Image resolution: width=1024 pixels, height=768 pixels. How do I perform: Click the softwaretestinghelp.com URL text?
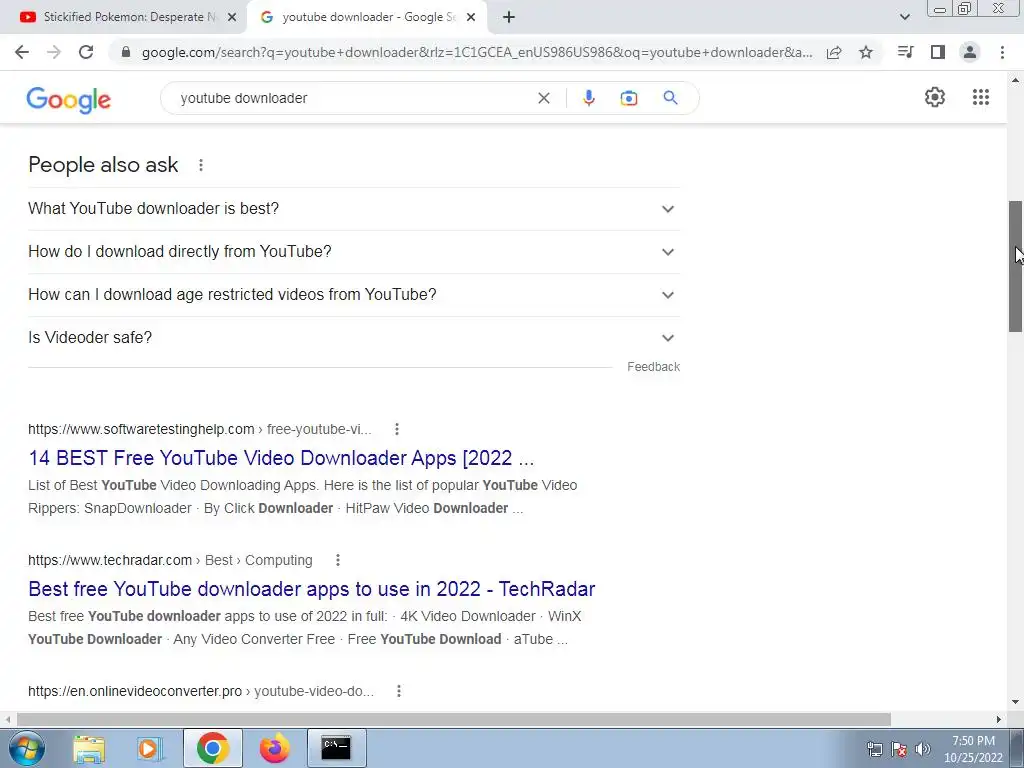tap(141, 429)
